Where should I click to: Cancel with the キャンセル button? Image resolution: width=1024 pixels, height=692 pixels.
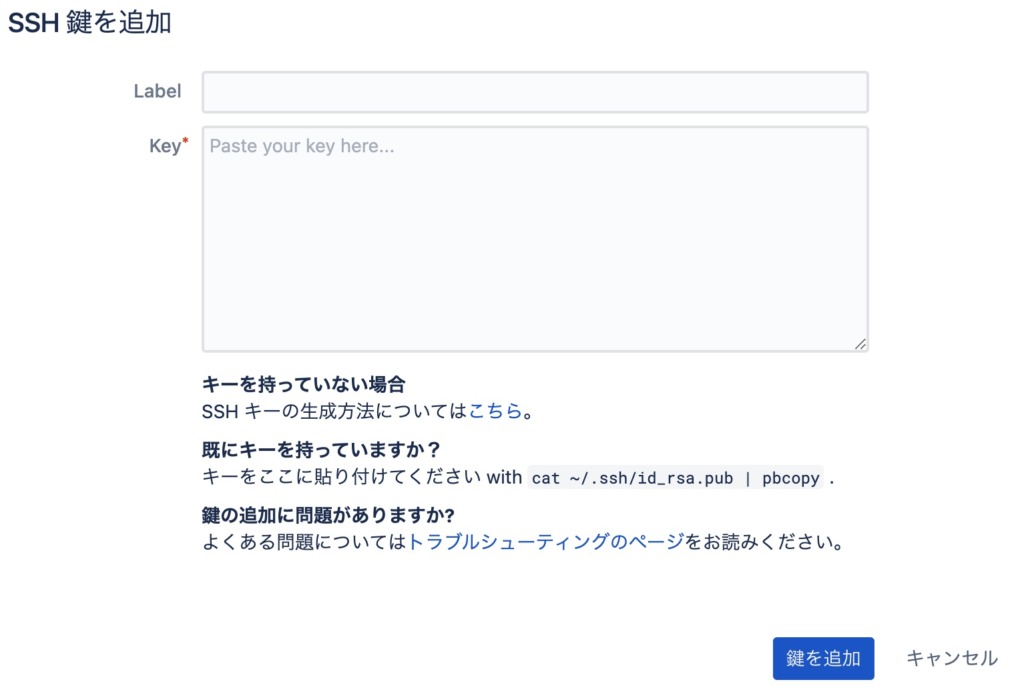point(952,658)
